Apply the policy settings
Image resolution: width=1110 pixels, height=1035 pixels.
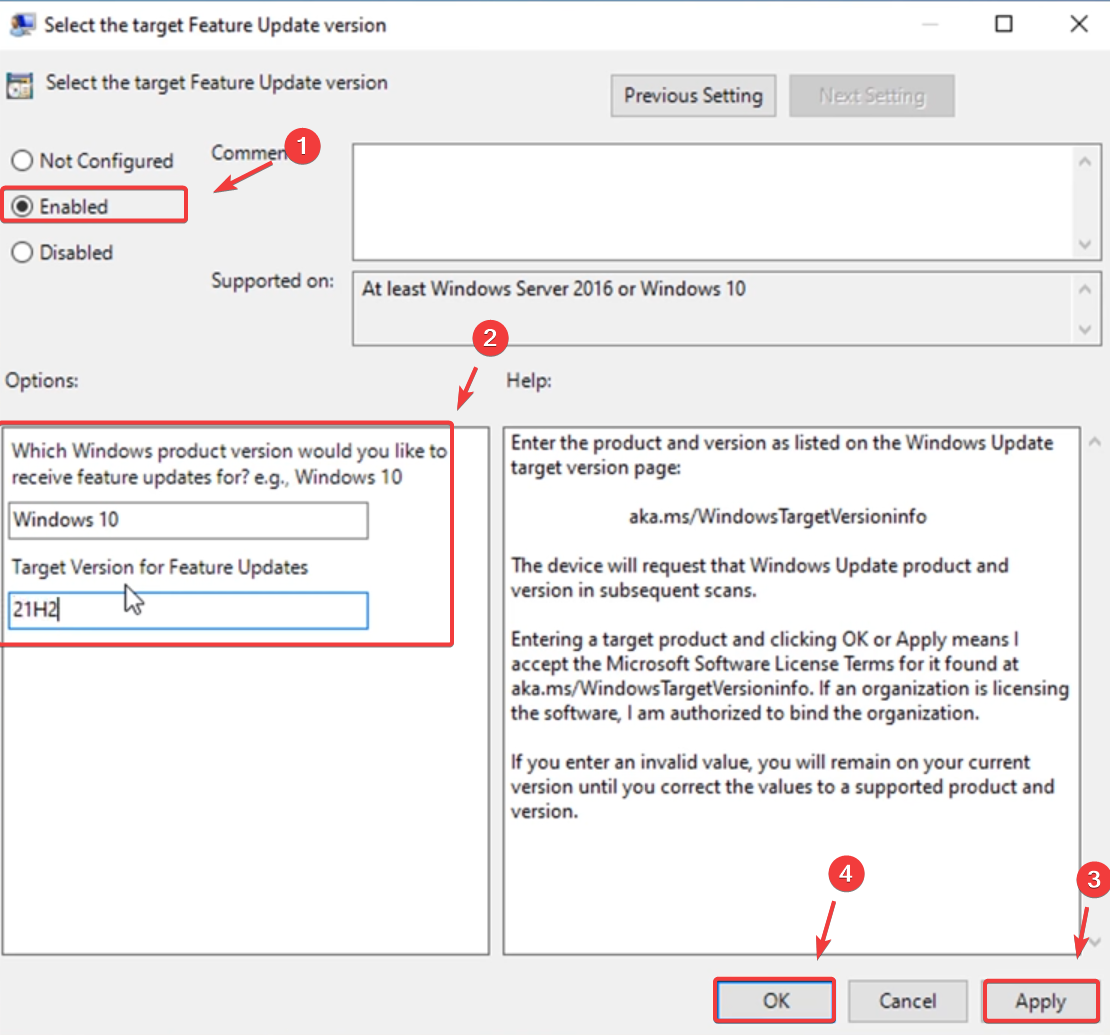pyautogui.click(x=1041, y=1000)
